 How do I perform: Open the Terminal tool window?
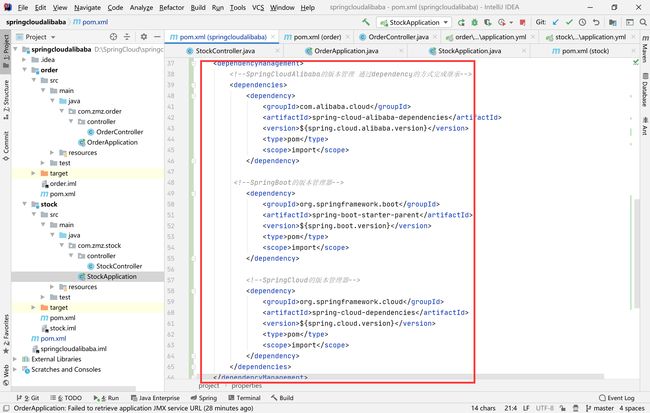pos(245,398)
